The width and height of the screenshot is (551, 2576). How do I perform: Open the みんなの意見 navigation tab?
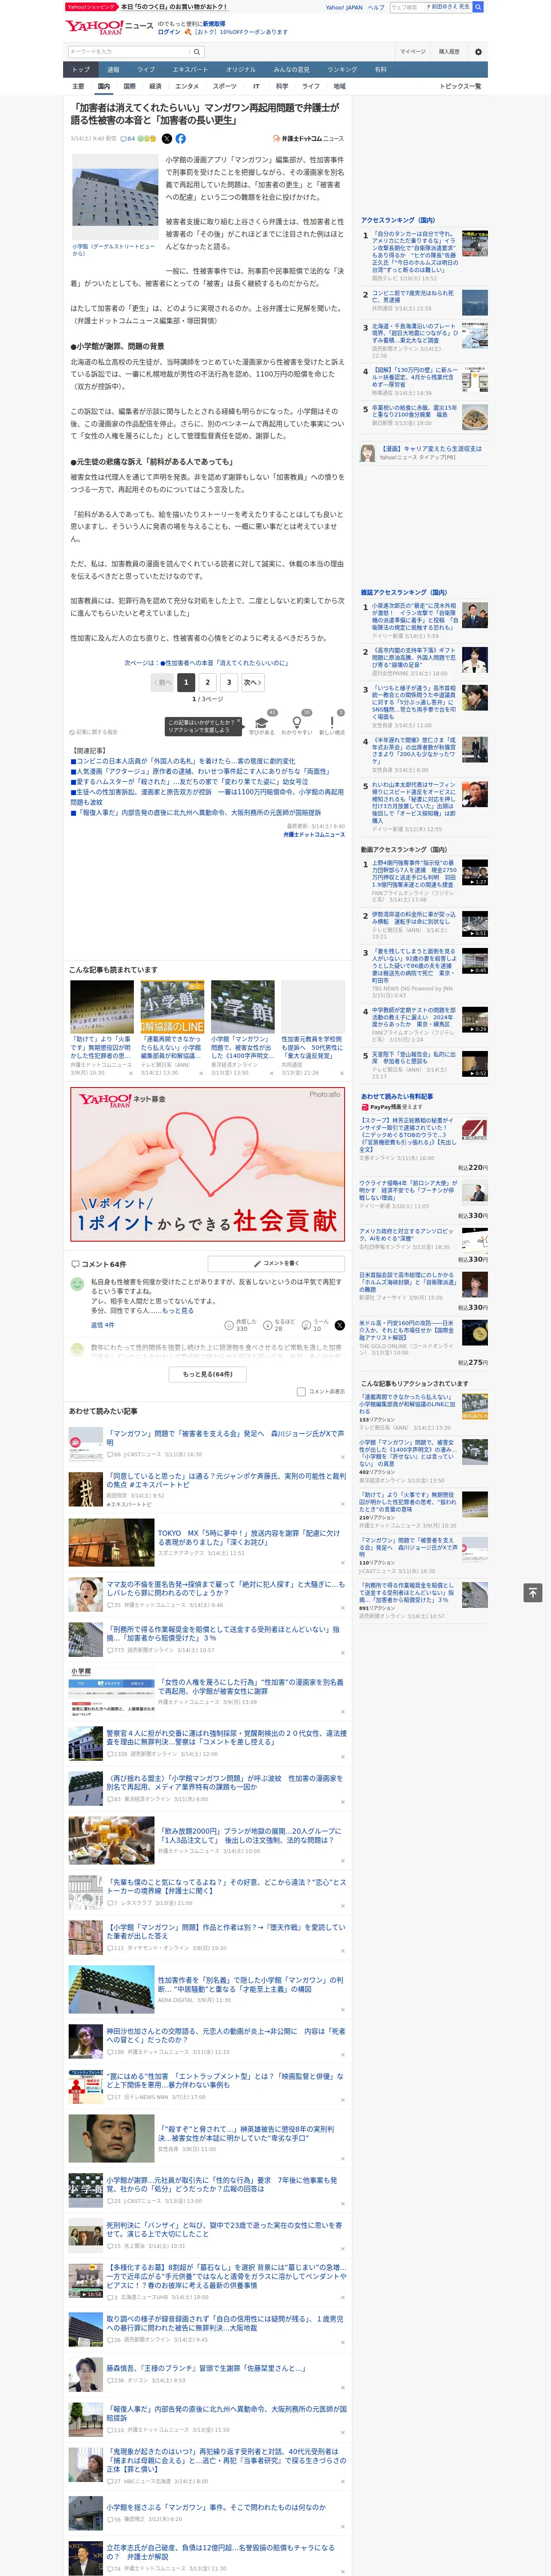coord(291,69)
